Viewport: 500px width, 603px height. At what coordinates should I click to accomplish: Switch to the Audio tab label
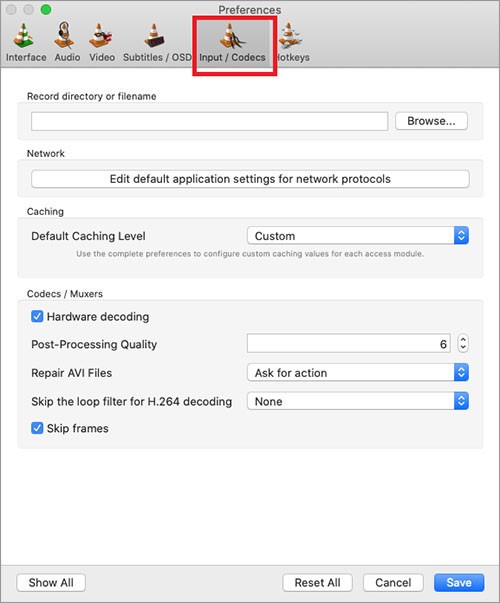click(67, 57)
